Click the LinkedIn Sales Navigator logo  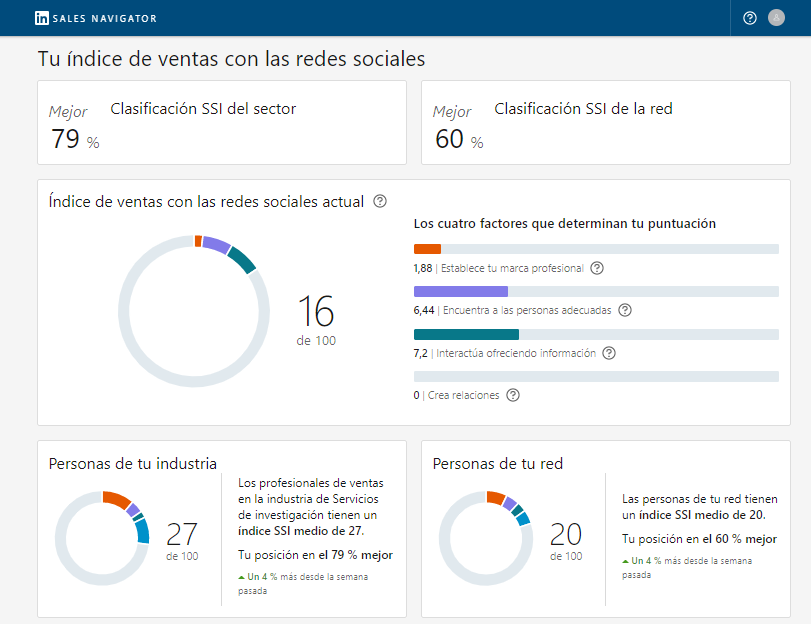tap(96, 18)
